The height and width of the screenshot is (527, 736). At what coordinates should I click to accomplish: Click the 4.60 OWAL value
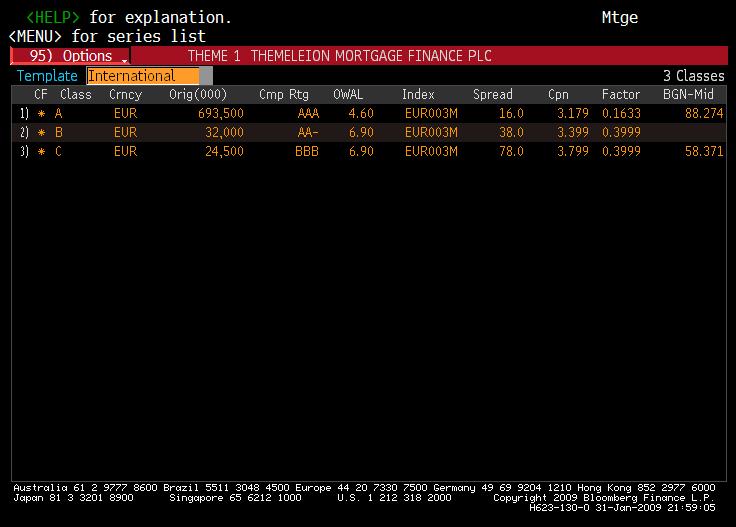[361, 114]
